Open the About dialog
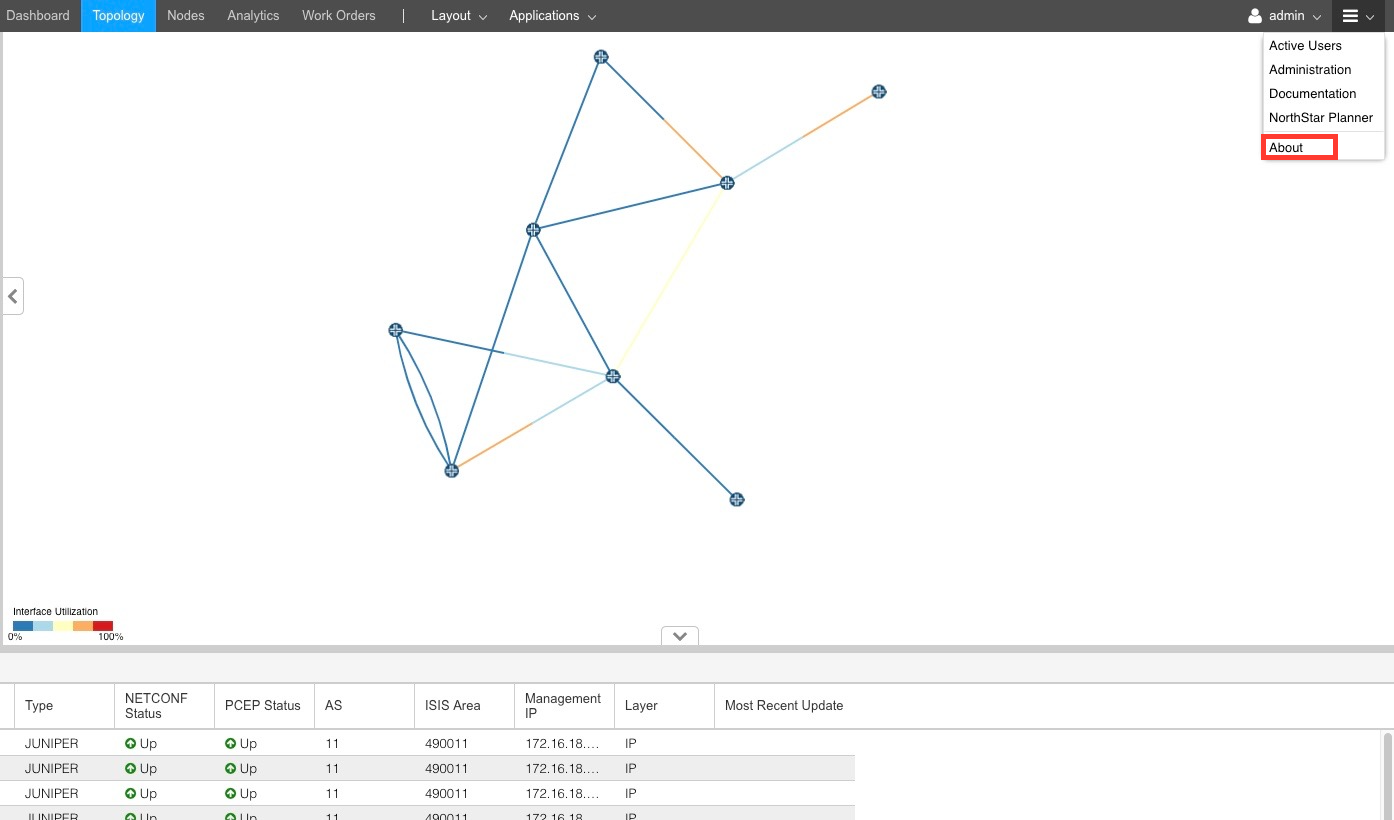 click(x=1285, y=147)
